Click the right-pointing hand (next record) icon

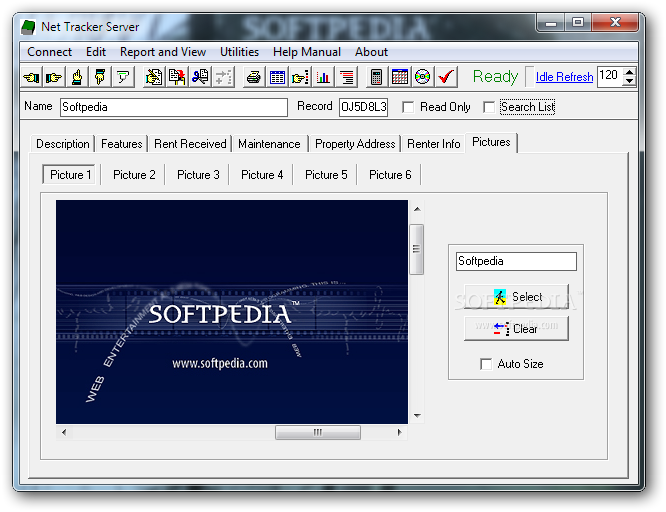[x=54, y=77]
